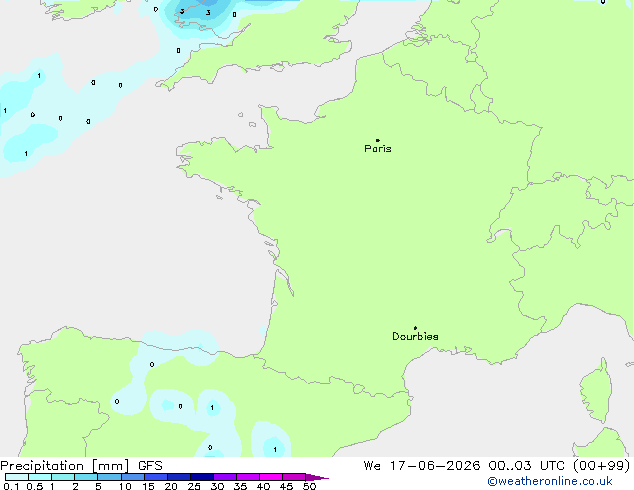Screen dimensions: 634x490
Task: Click the 30–35 mm purple legend swatch
Action: coord(225,477)
